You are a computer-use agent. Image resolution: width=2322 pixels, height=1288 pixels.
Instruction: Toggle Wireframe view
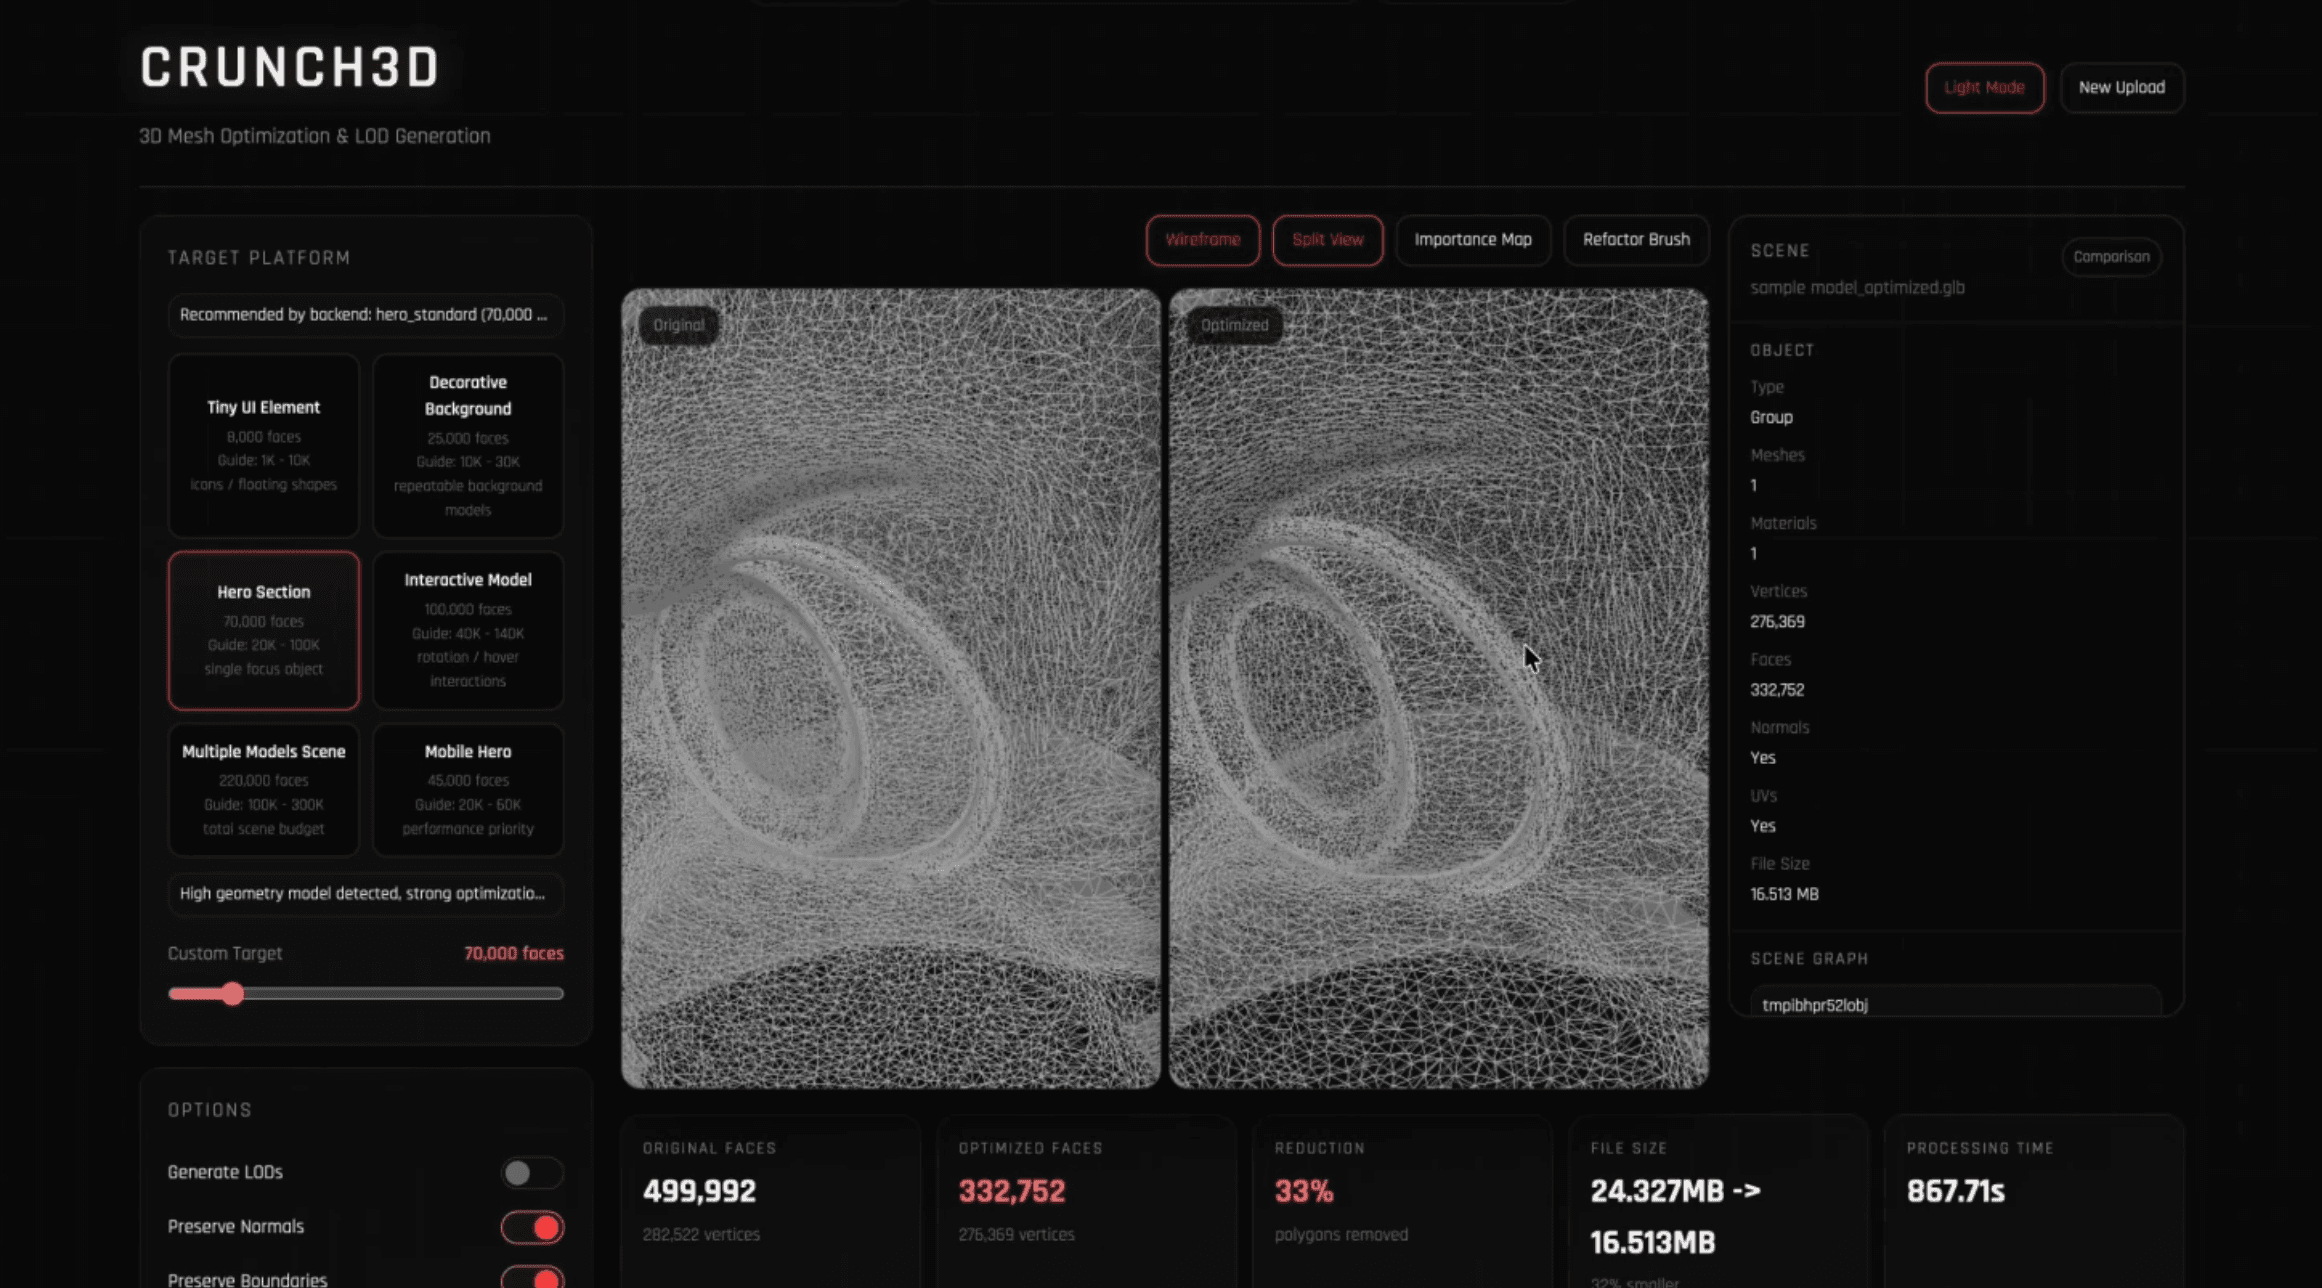[x=1202, y=240]
